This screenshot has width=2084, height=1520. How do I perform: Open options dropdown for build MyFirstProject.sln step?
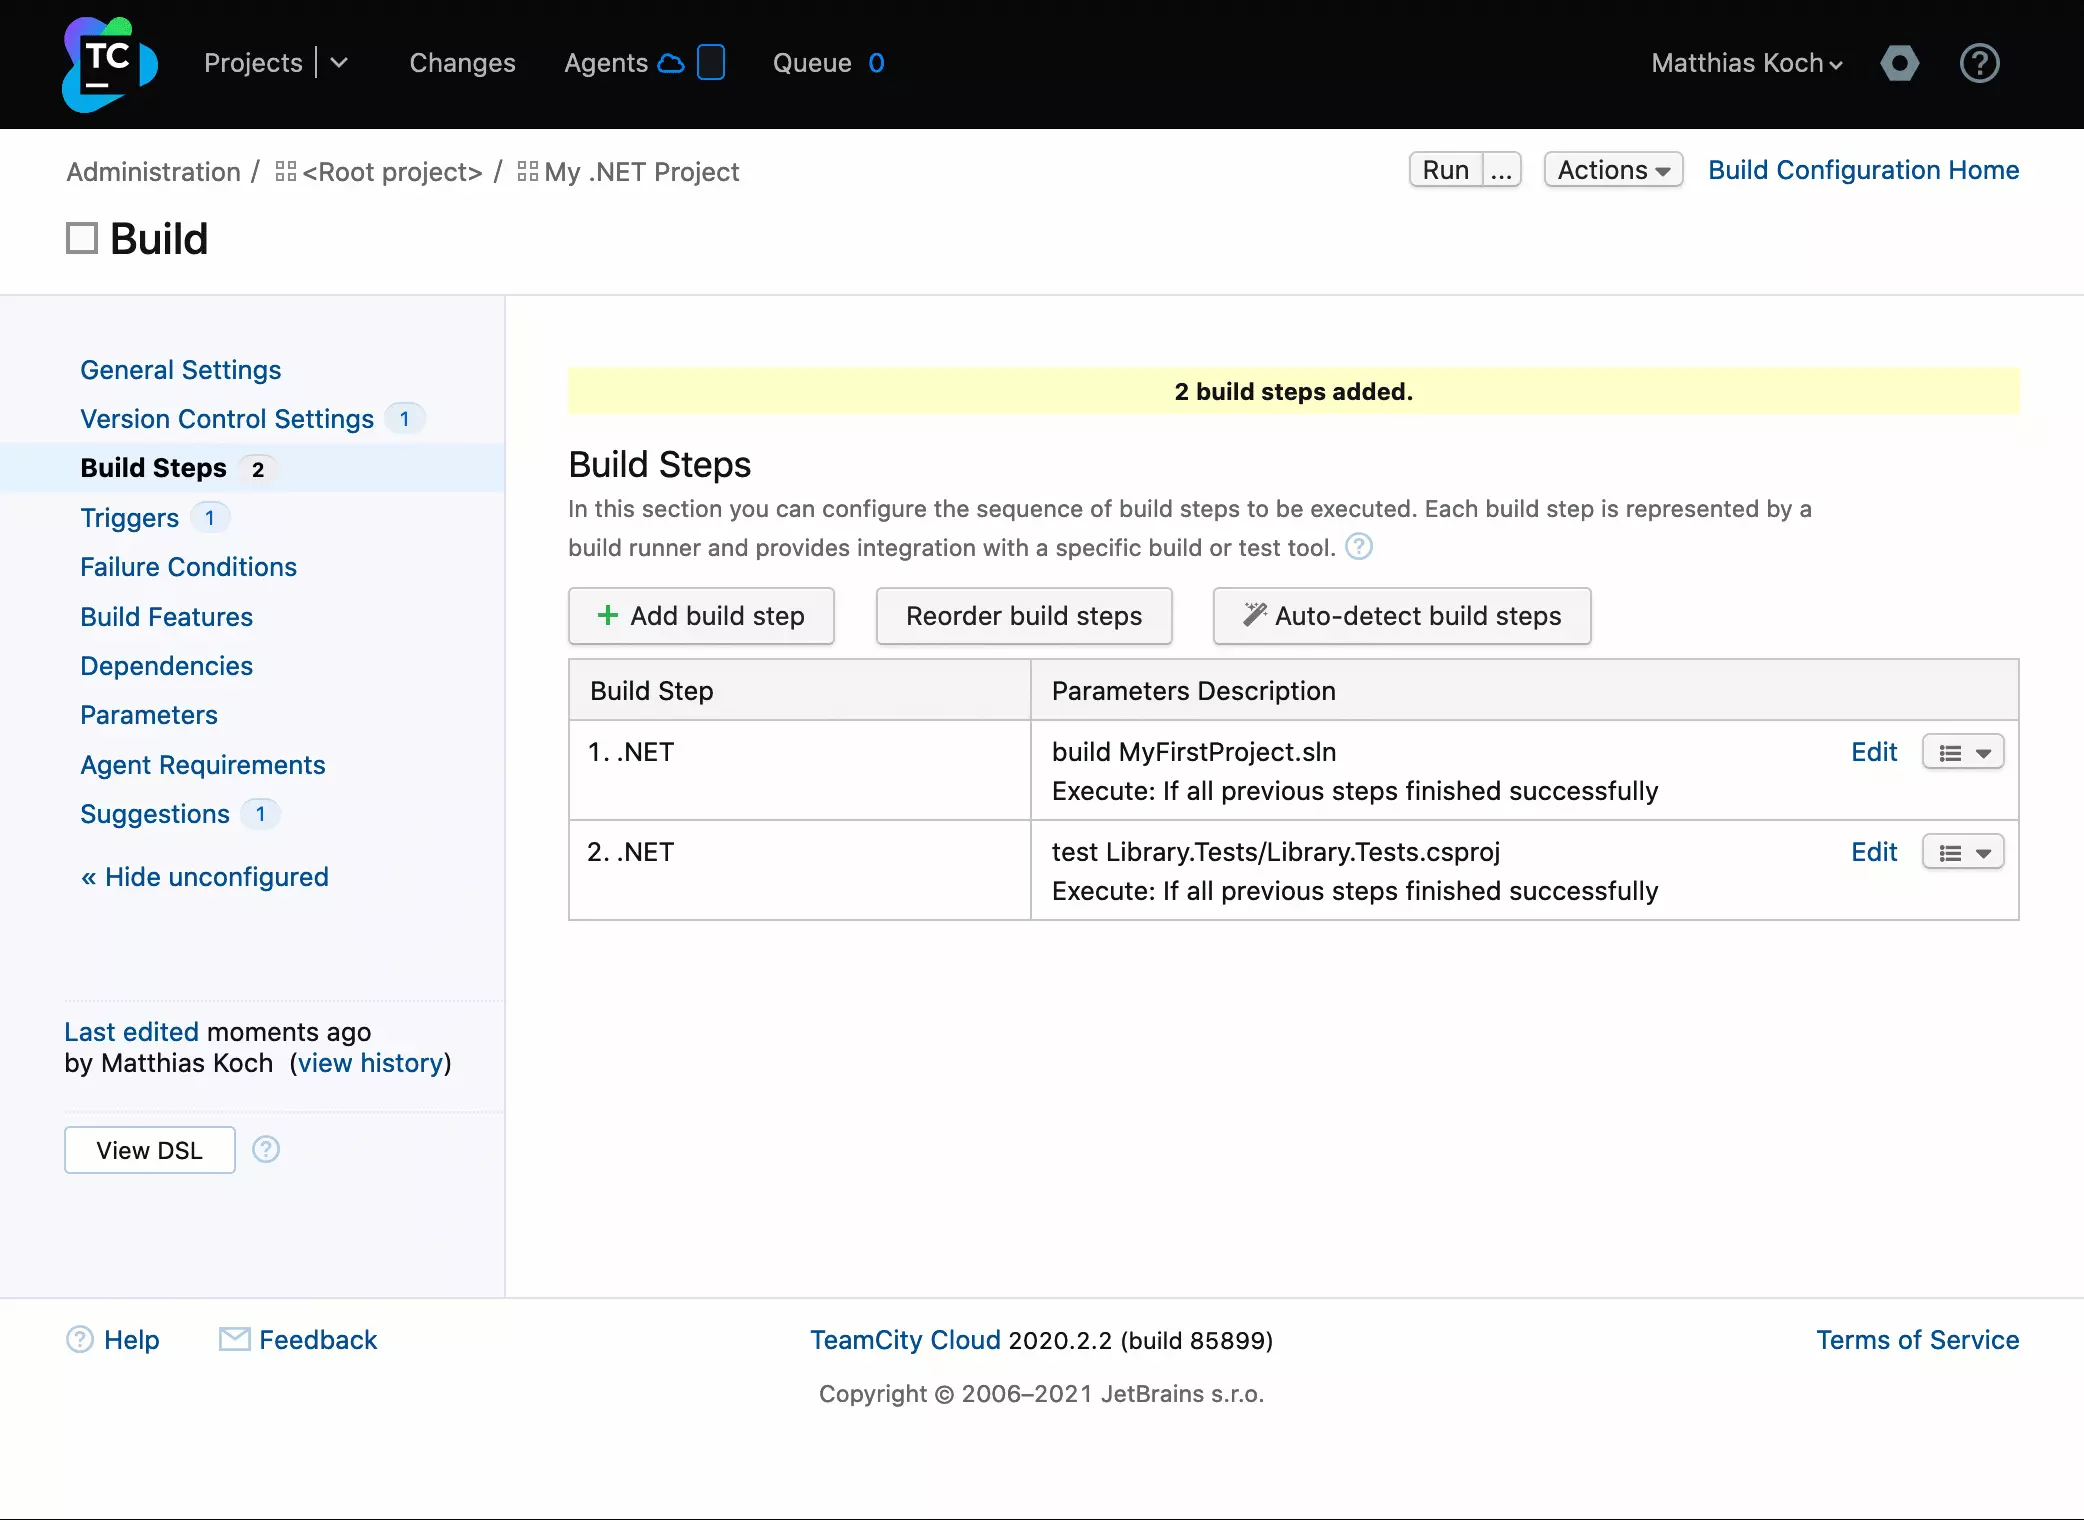(1963, 753)
